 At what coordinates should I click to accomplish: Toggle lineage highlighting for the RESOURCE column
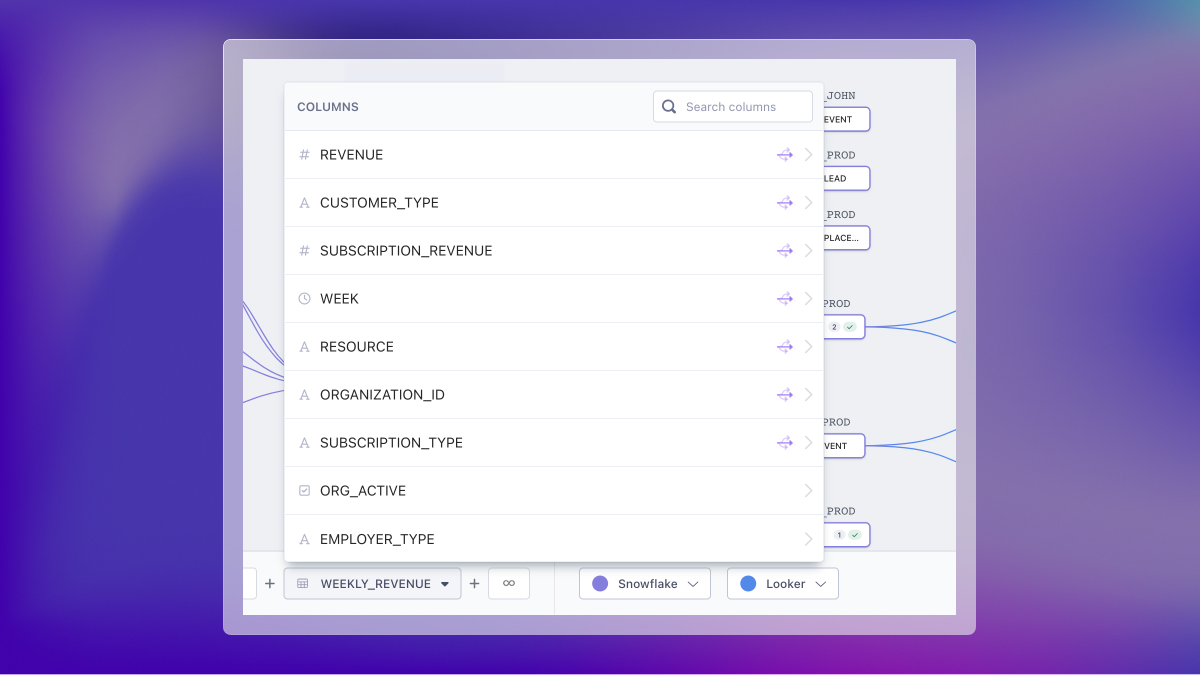[x=784, y=346]
